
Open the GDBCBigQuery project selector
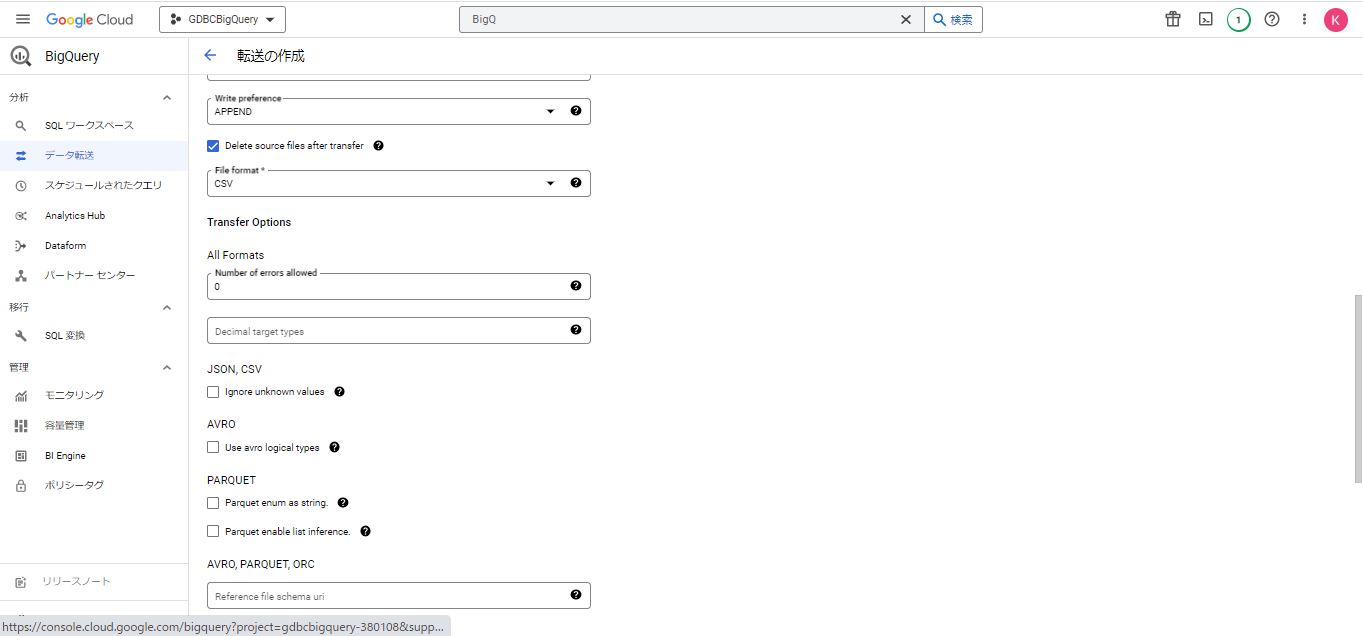[222, 19]
